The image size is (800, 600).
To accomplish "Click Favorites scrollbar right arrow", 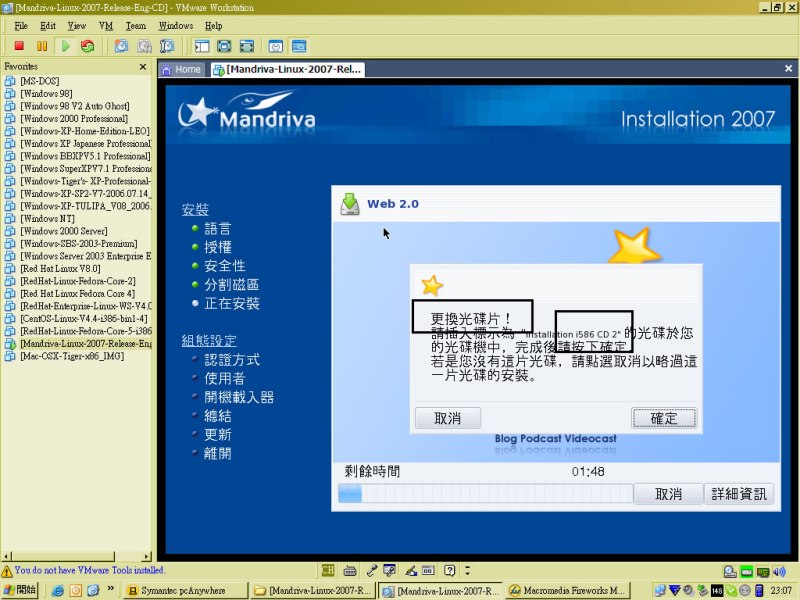I will click(x=147, y=556).
